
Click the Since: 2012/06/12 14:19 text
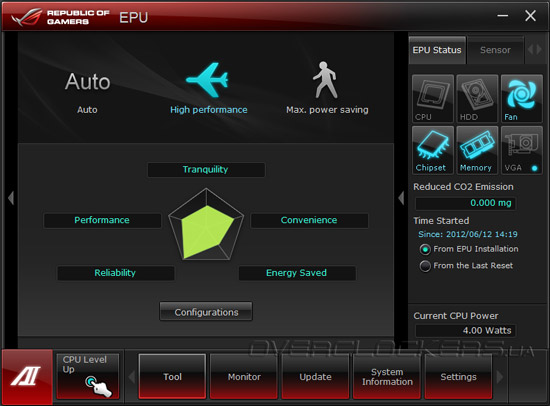pos(468,234)
